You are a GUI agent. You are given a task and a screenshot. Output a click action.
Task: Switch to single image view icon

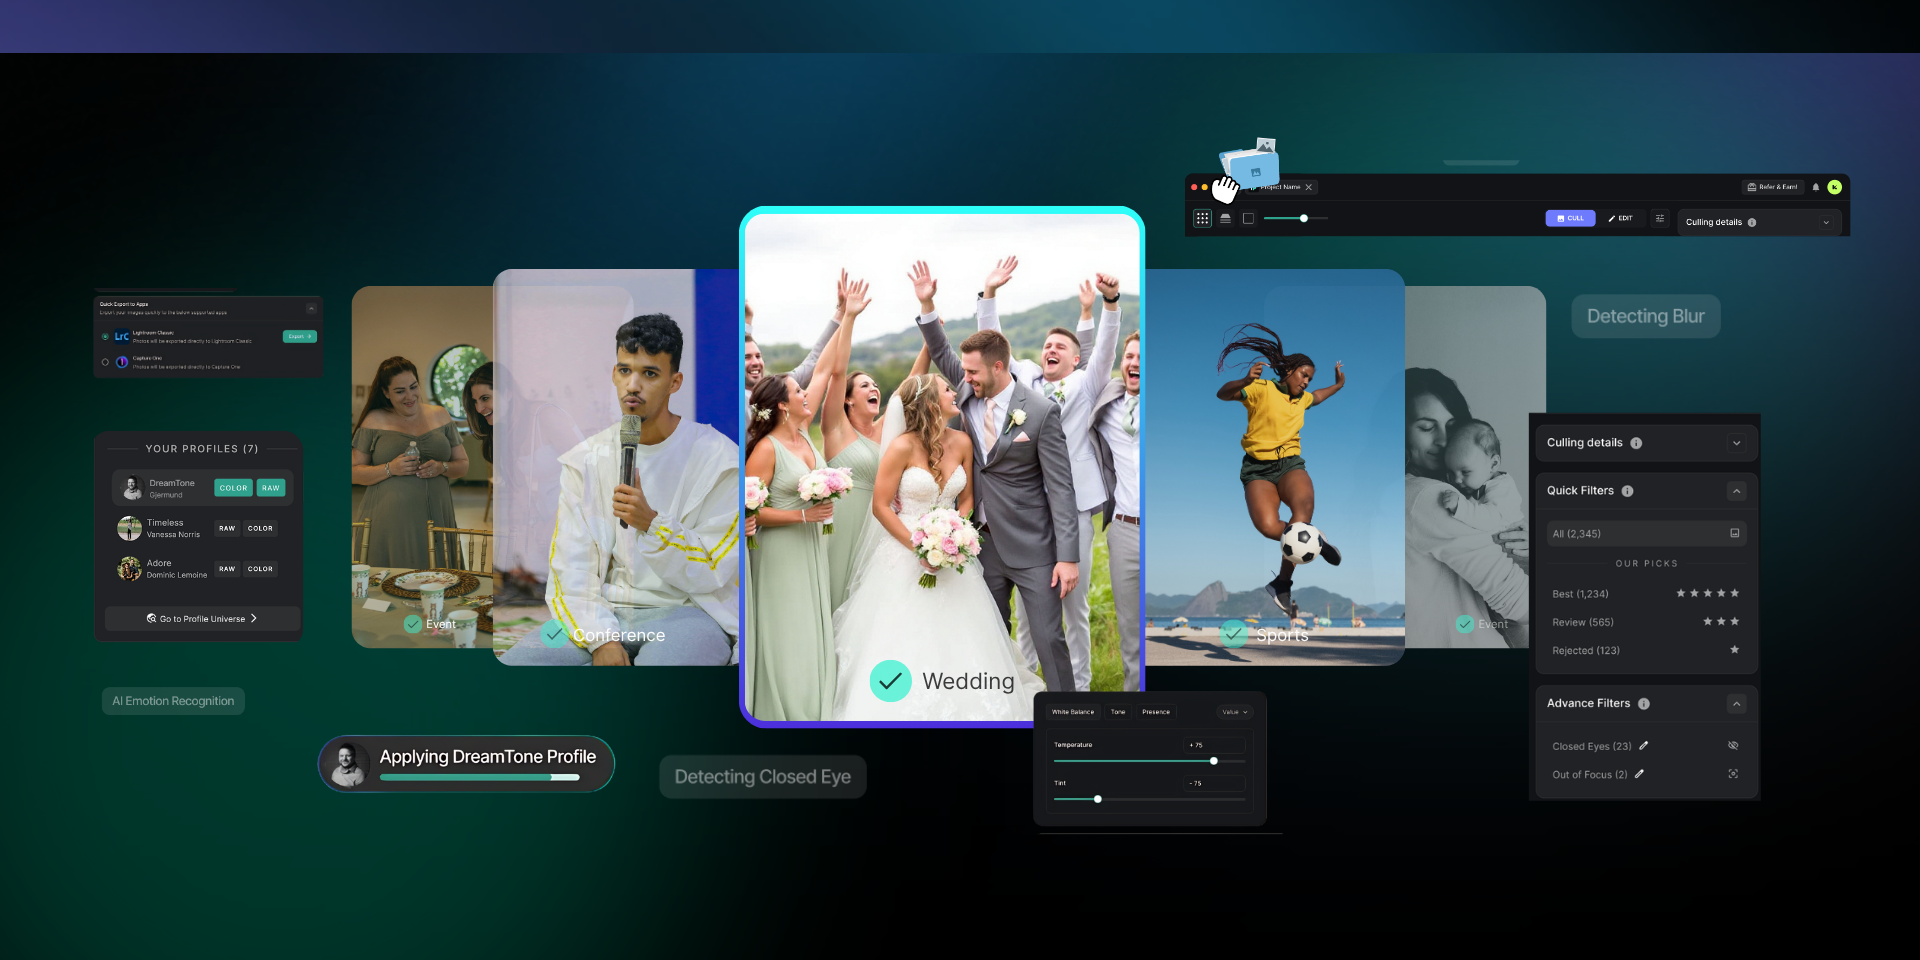(1248, 218)
